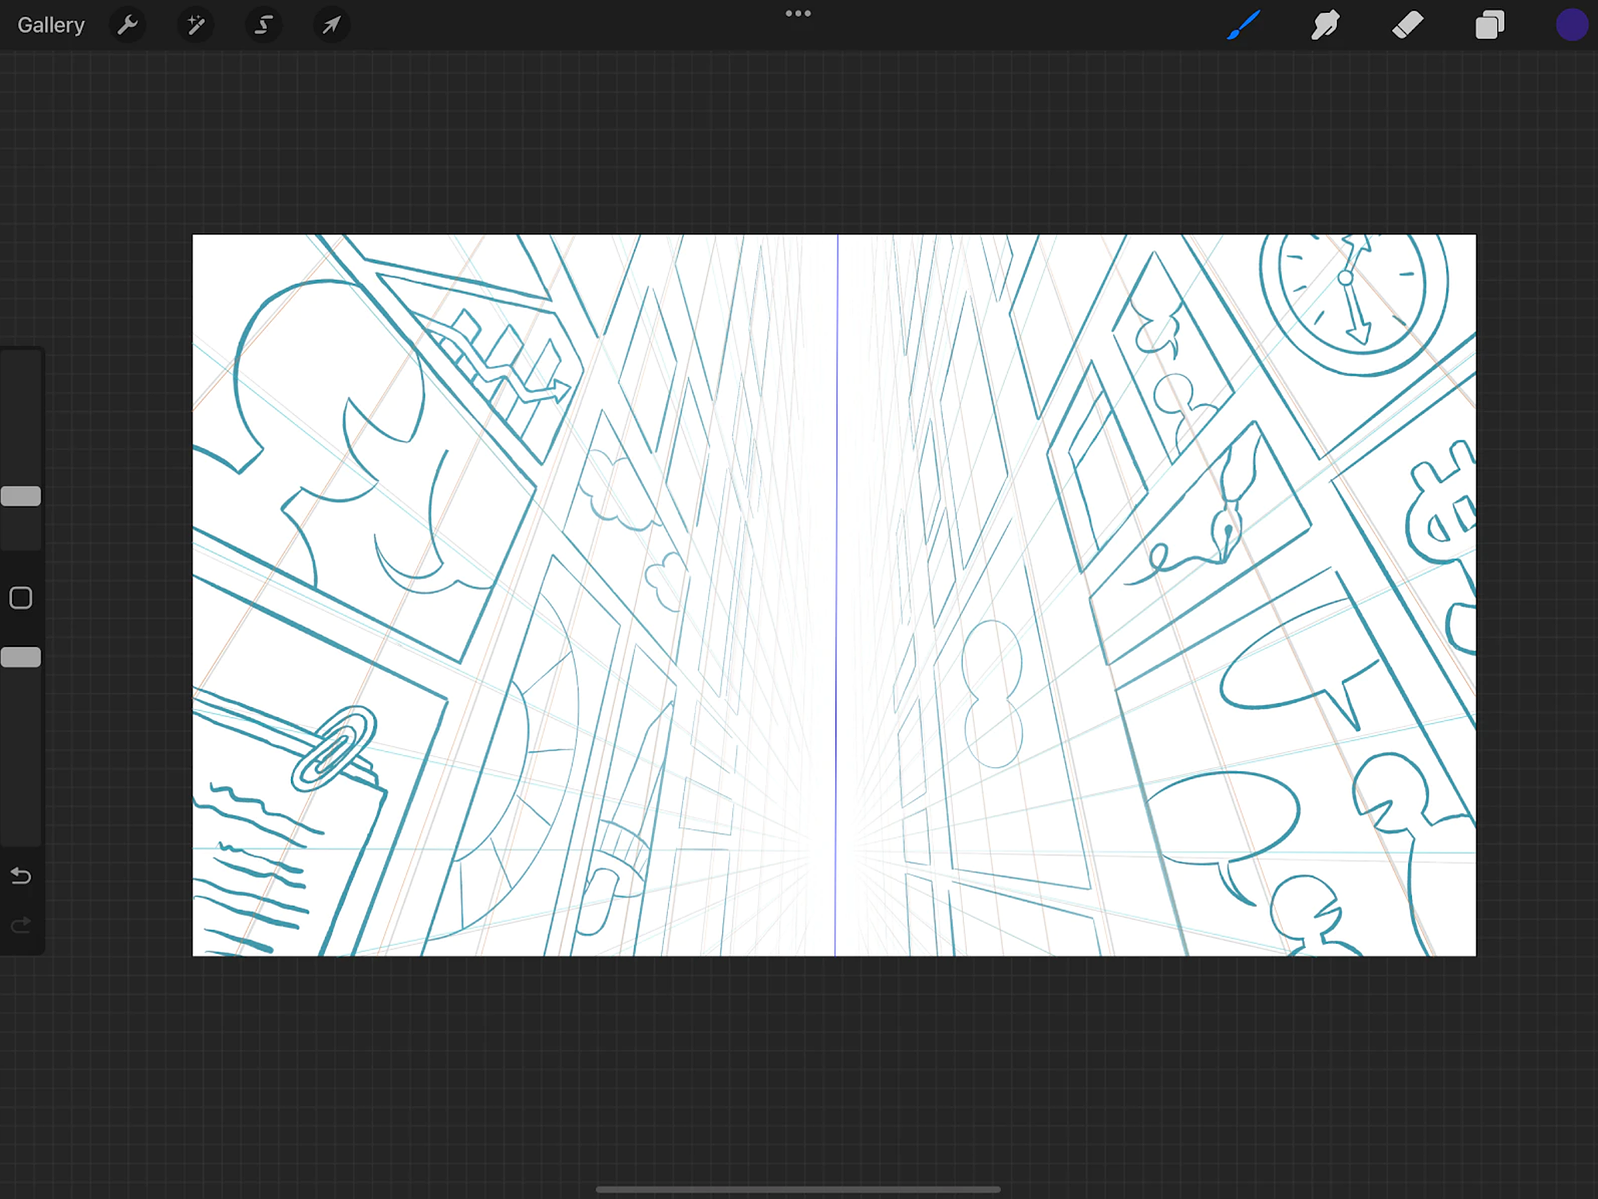Click the brush opacity slider handle
Screen dimensions: 1598x1199
[x=21, y=657]
